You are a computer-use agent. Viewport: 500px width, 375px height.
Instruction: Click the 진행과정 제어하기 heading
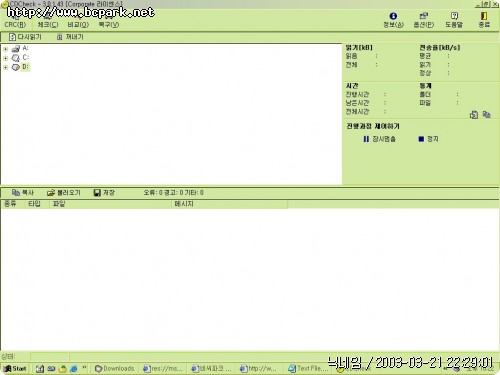click(x=373, y=126)
